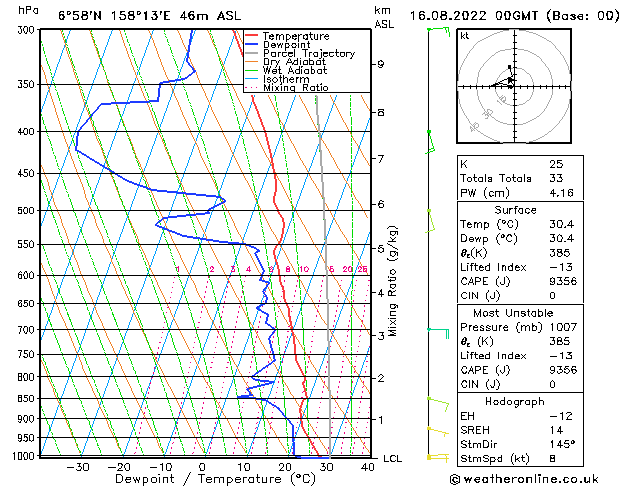
Task: Click the 40 temperature axis tick label
Action: pyautogui.click(x=367, y=468)
